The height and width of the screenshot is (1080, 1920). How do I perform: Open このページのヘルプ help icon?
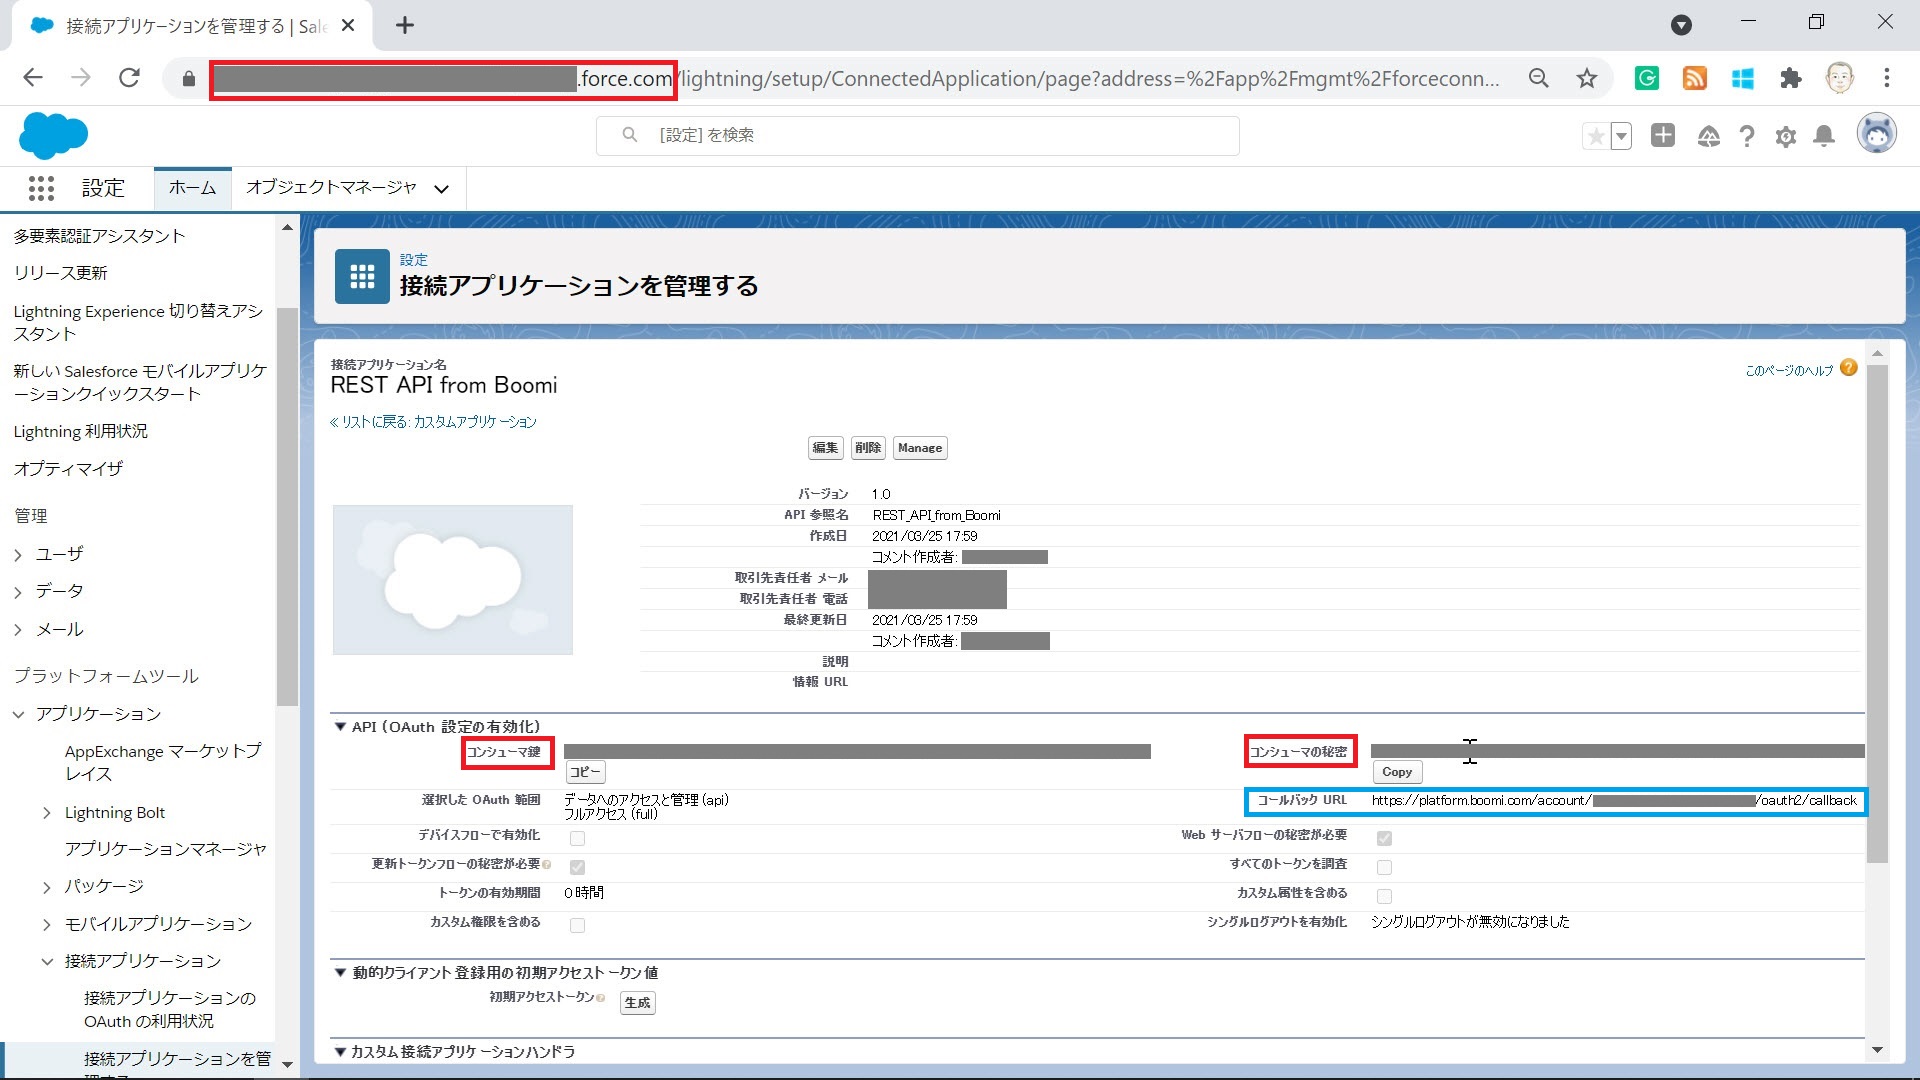pyautogui.click(x=1849, y=368)
